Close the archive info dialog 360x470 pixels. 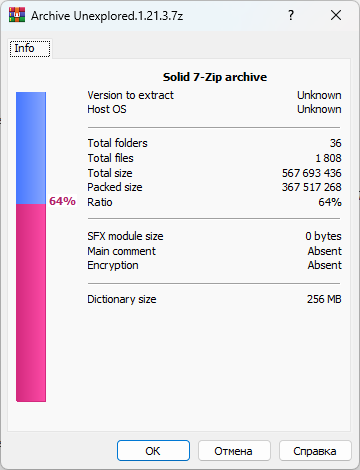pyautogui.click(x=336, y=15)
